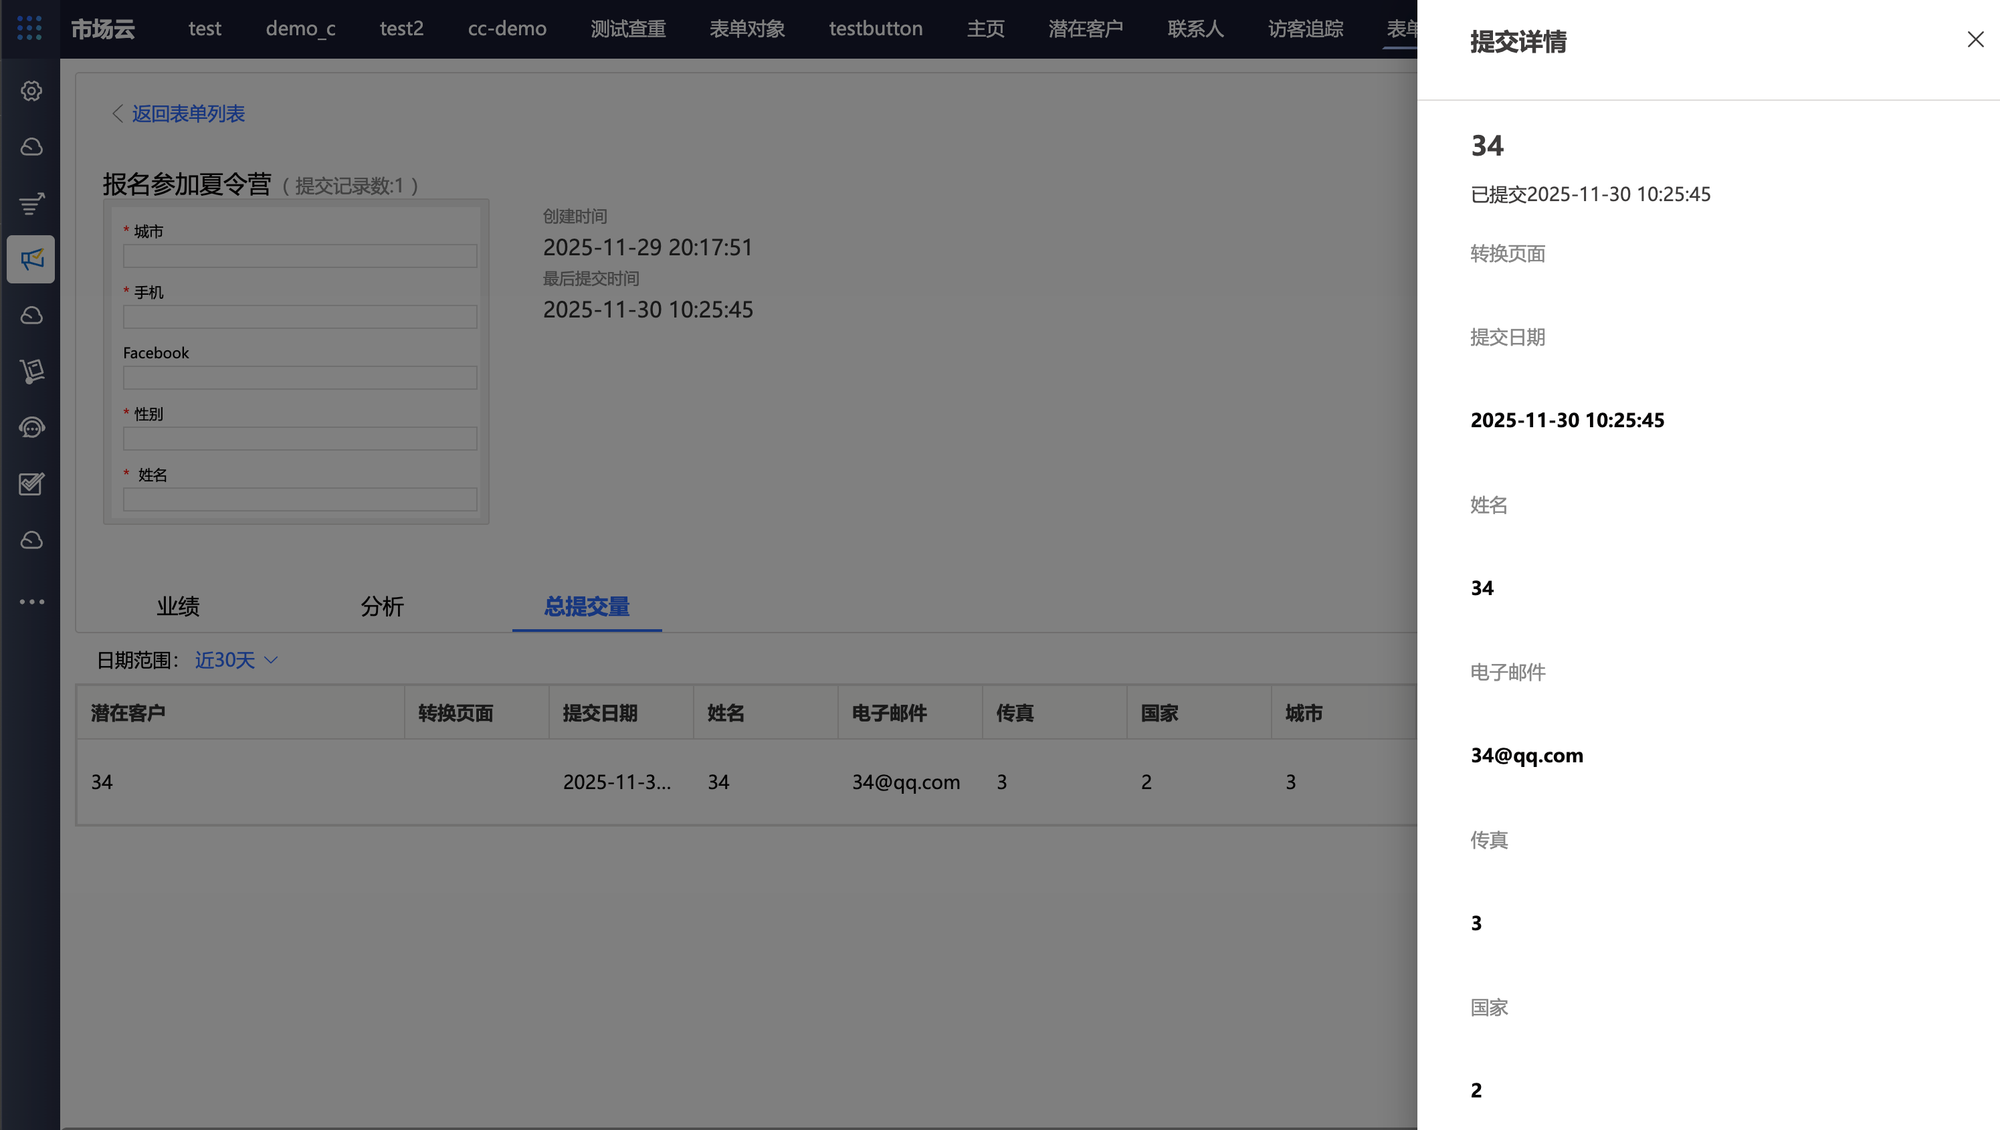Image resolution: width=2000 pixels, height=1130 pixels.
Task: Click the 电子邮件 column header
Action: coord(889,713)
